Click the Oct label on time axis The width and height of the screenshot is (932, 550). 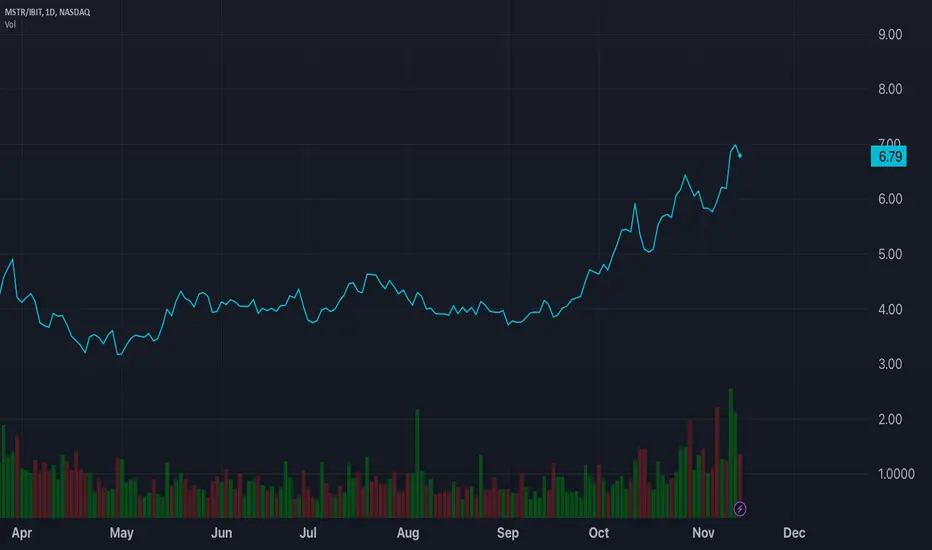(x=599, y=533)
